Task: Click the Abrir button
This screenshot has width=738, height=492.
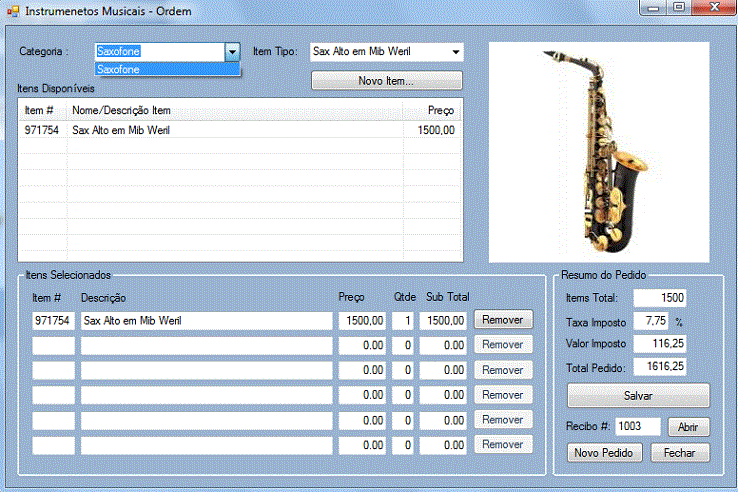Action: click(x=689, y=427)
